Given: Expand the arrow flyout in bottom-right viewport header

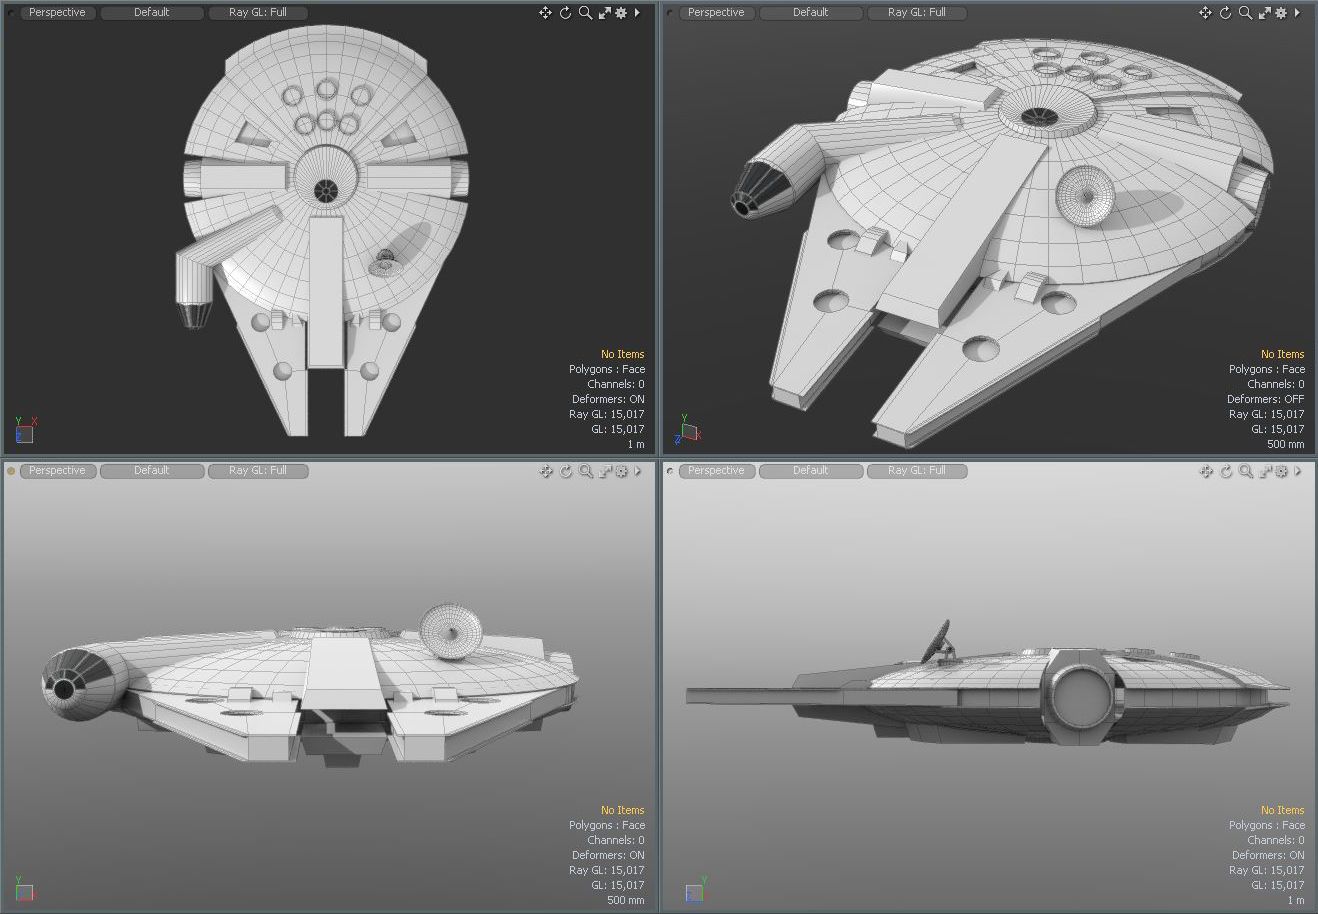Looking at the screenshot, I should [1298, 471].
